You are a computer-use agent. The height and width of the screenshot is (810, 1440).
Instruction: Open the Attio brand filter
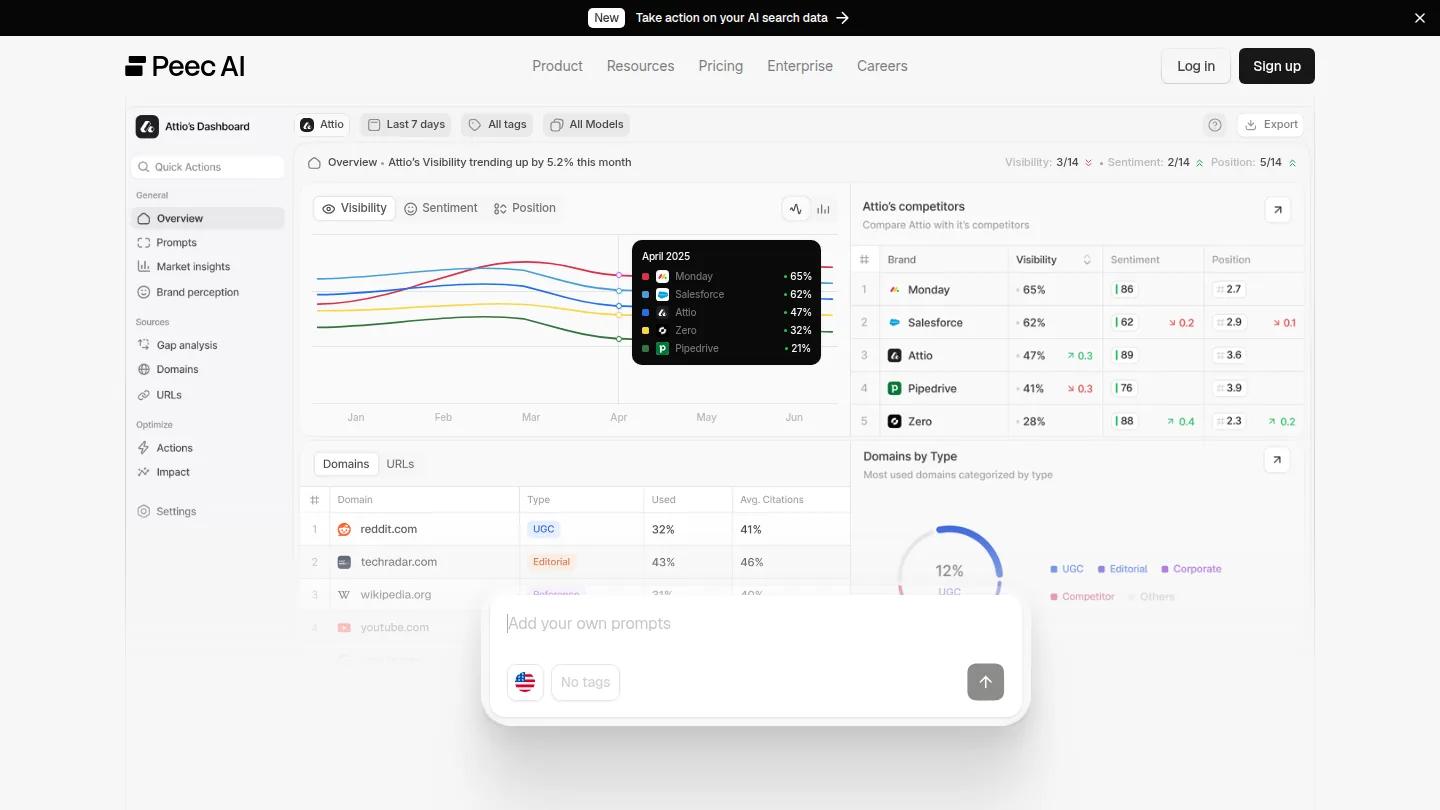323,125
